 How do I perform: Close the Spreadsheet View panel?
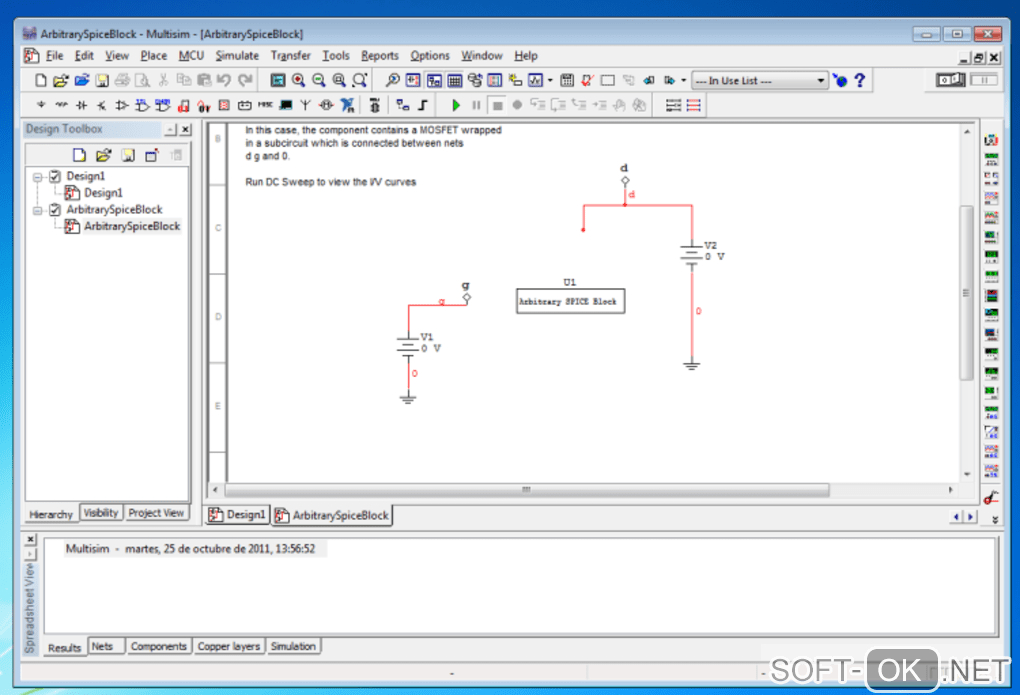pyautogui.click(x=31, y=539)
